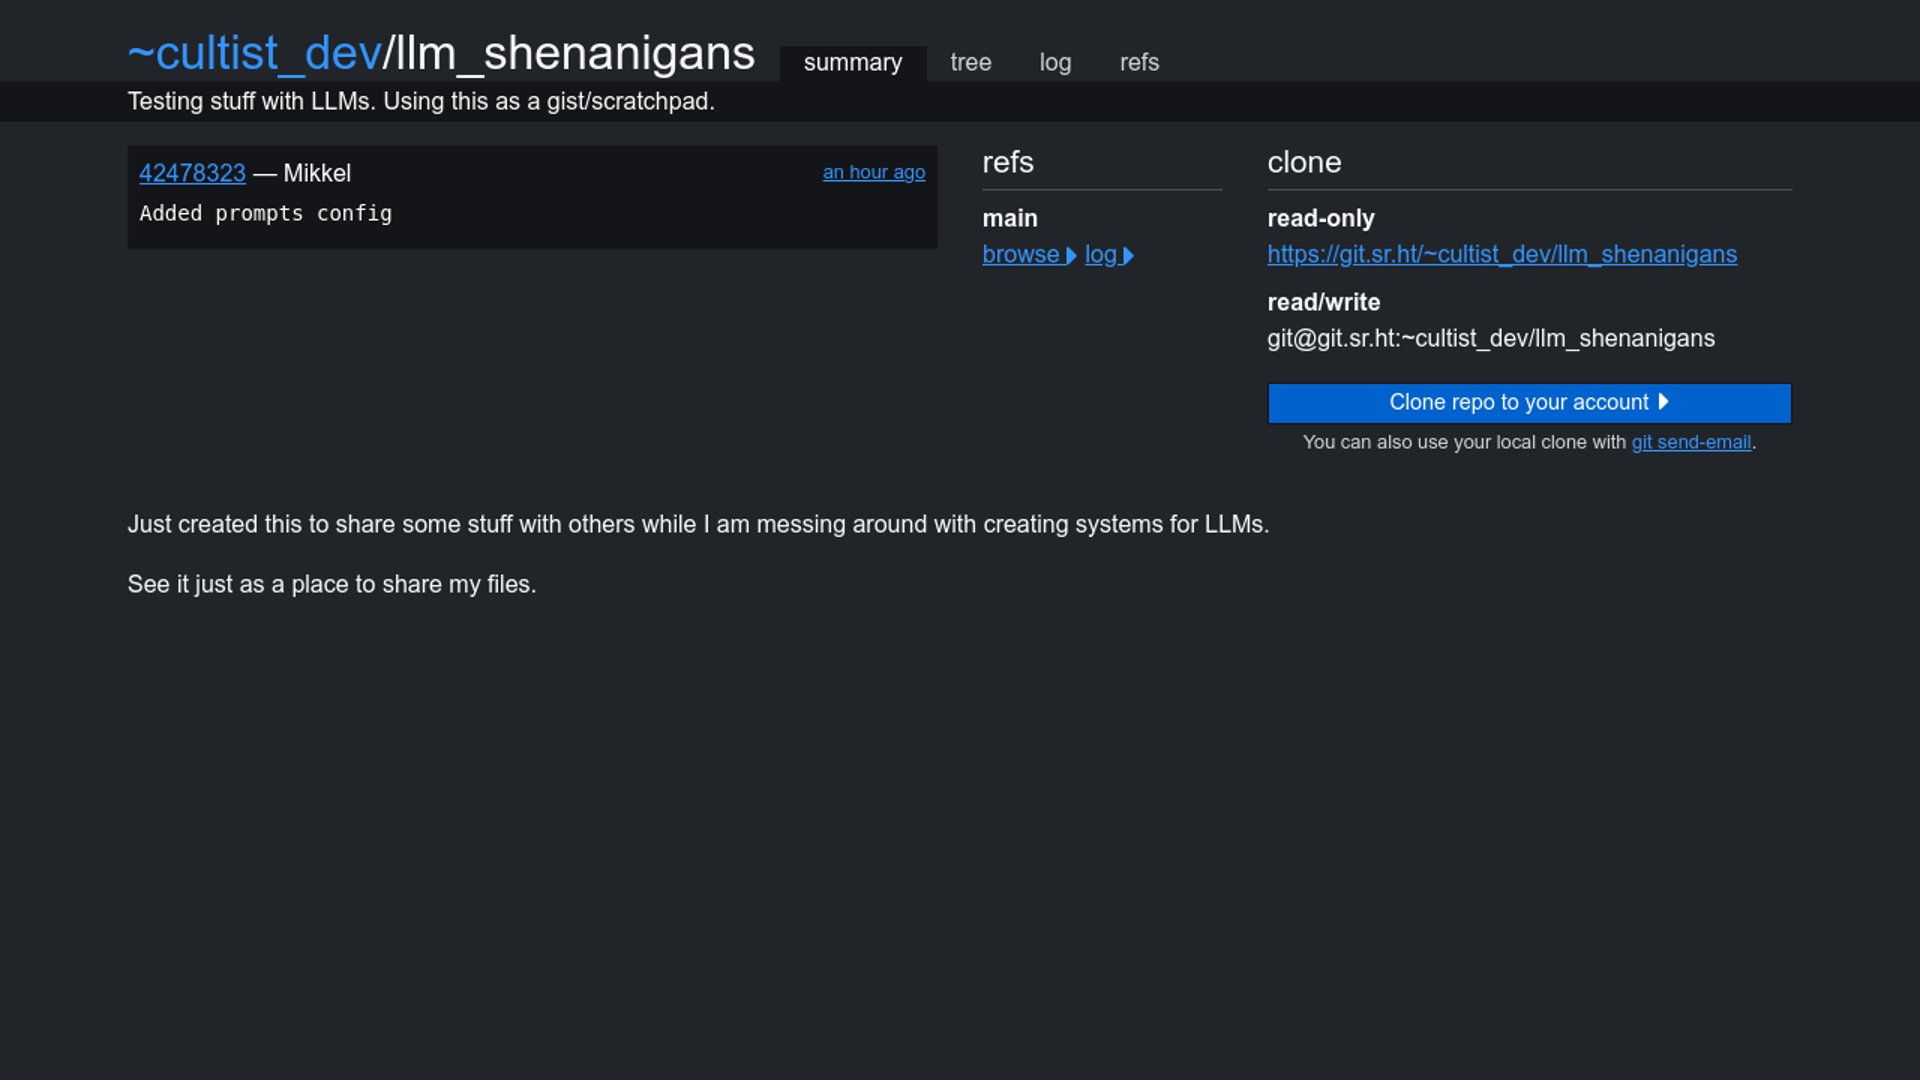This screenshot has height=1080, width=1920.
Task: Switch to the summary tab
Action: [852, 63]
